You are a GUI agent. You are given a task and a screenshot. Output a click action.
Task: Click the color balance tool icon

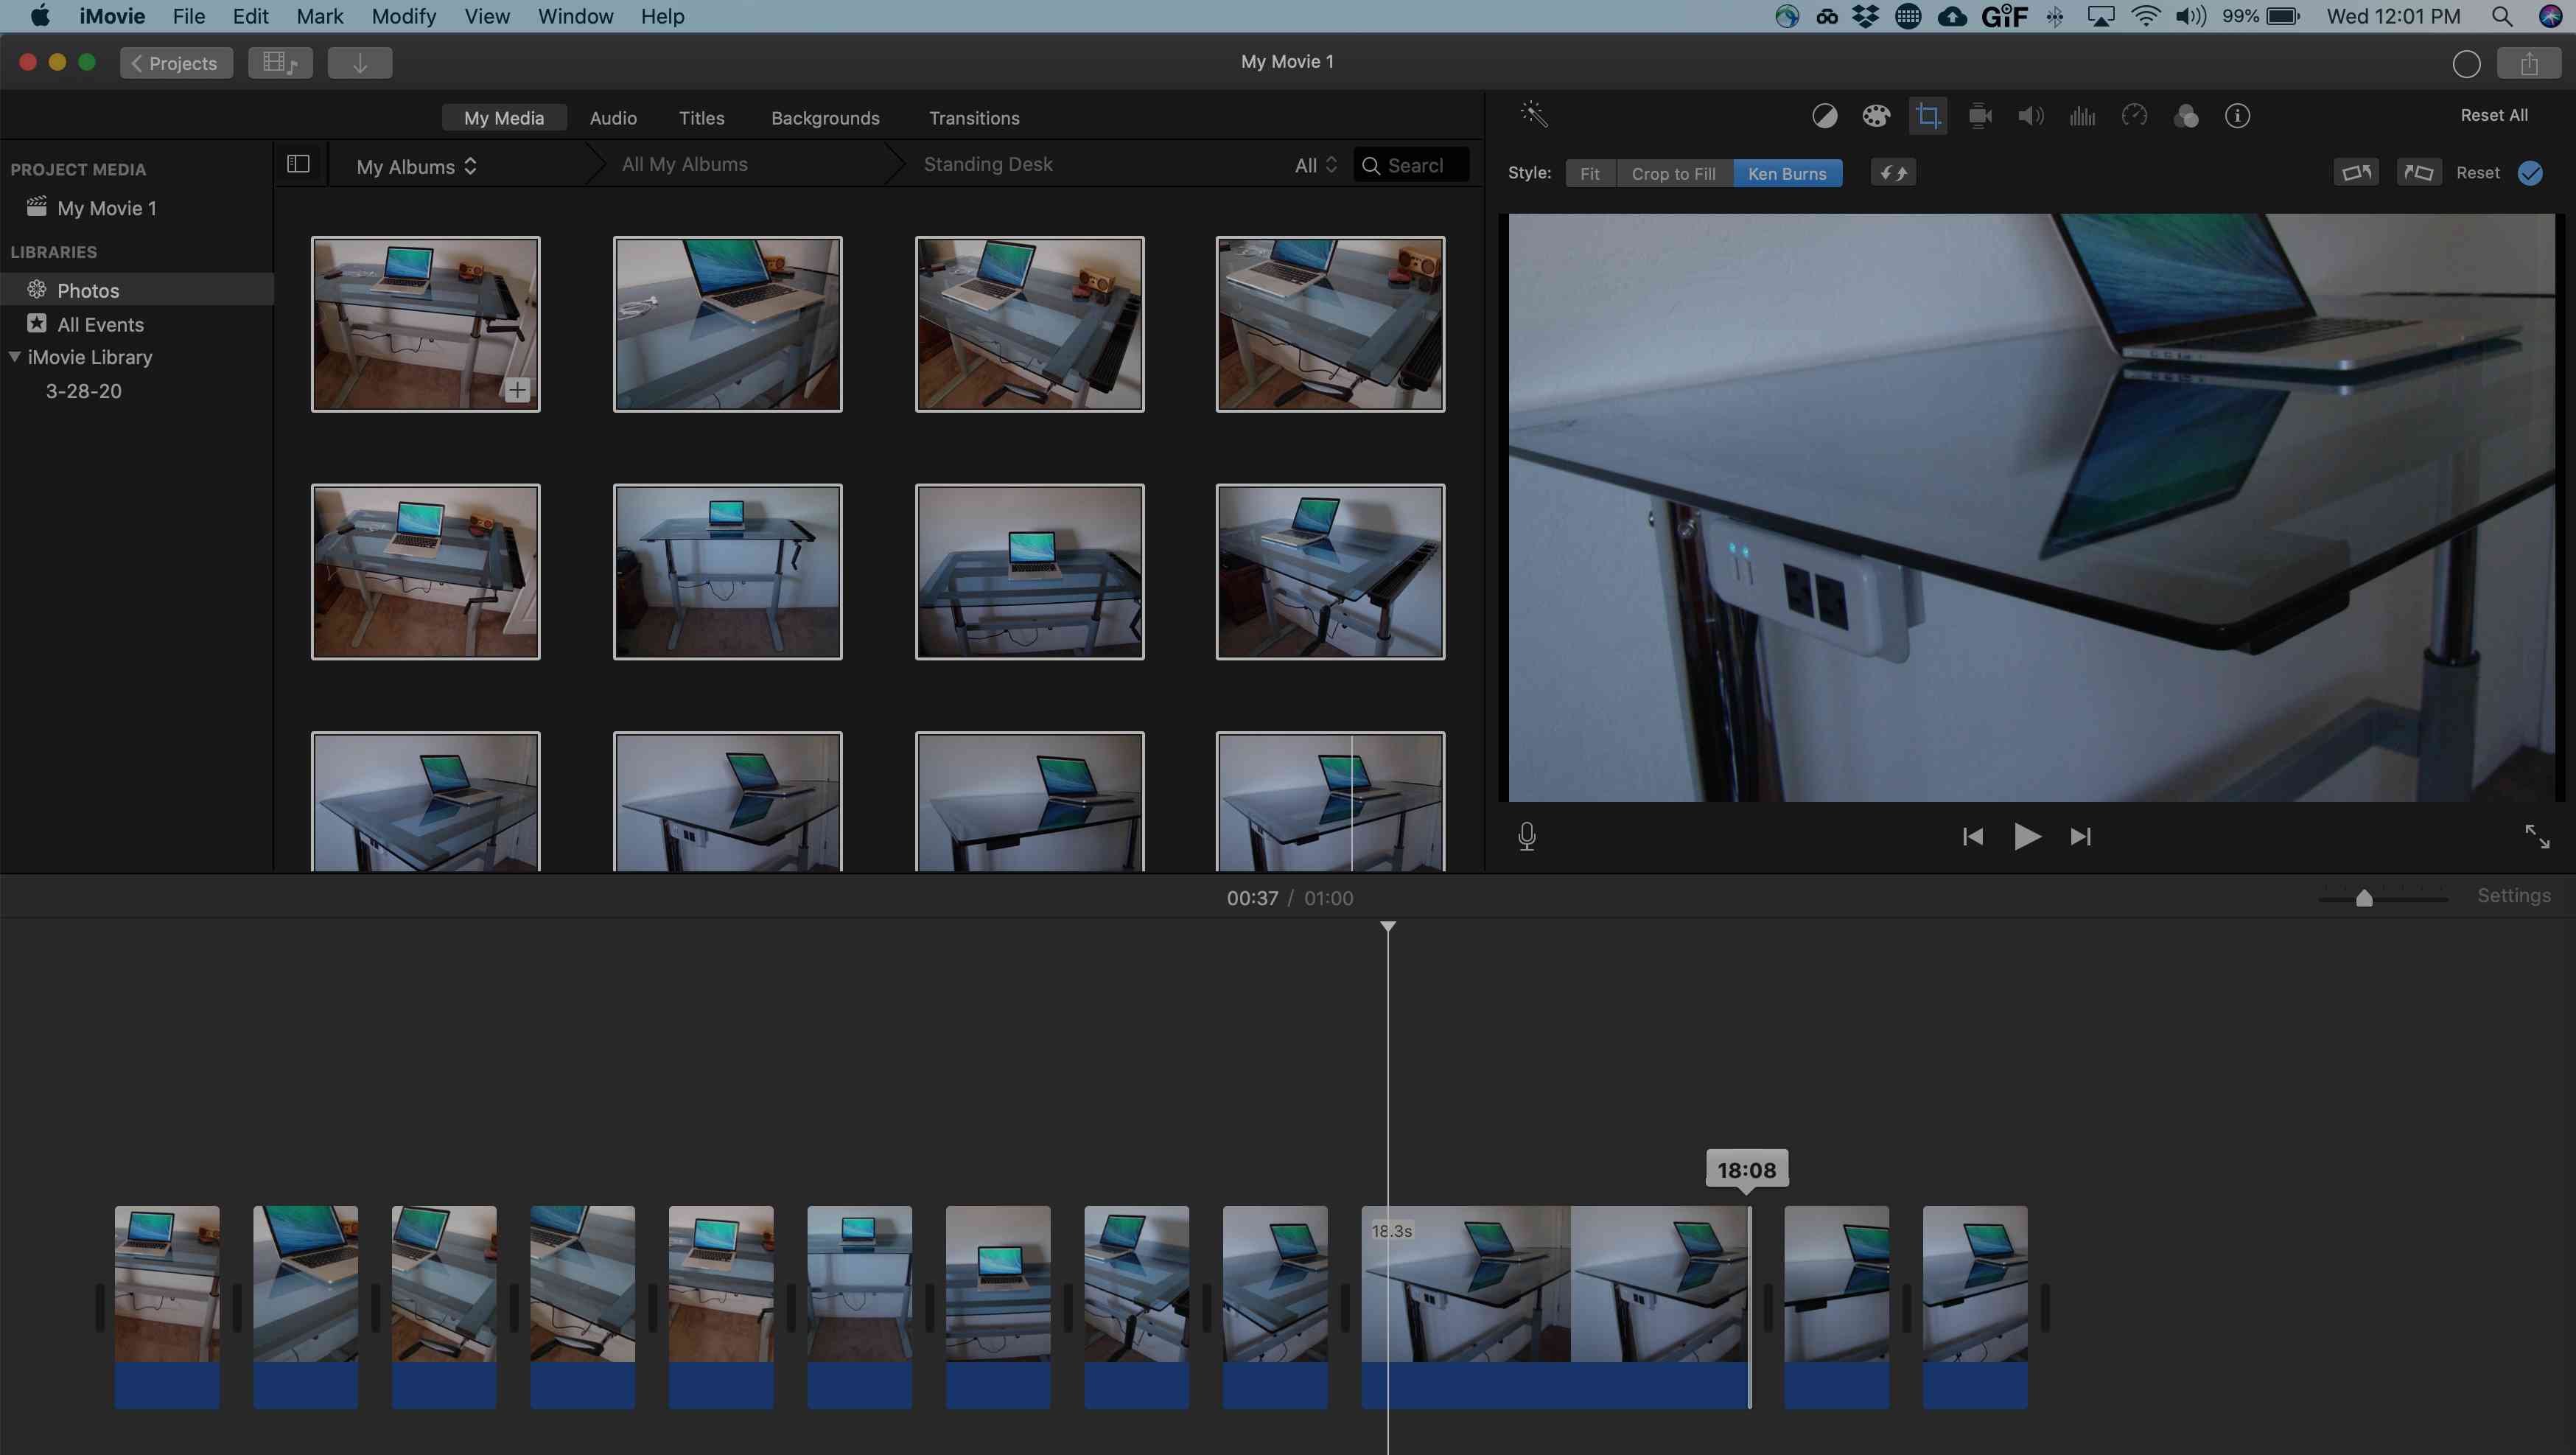coord(1824,115)
